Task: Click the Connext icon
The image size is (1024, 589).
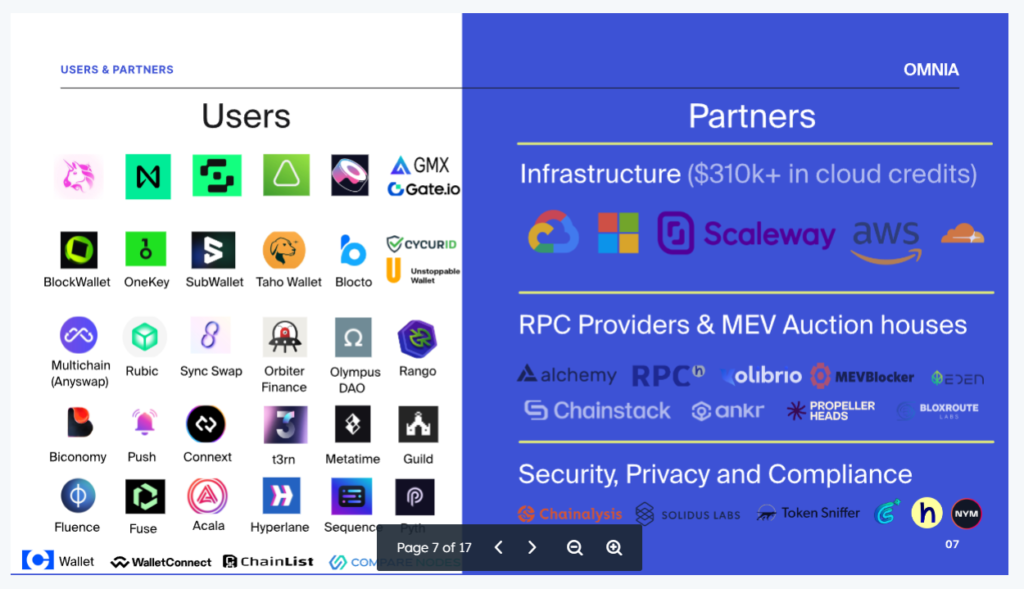Action: tap(206, 424)
